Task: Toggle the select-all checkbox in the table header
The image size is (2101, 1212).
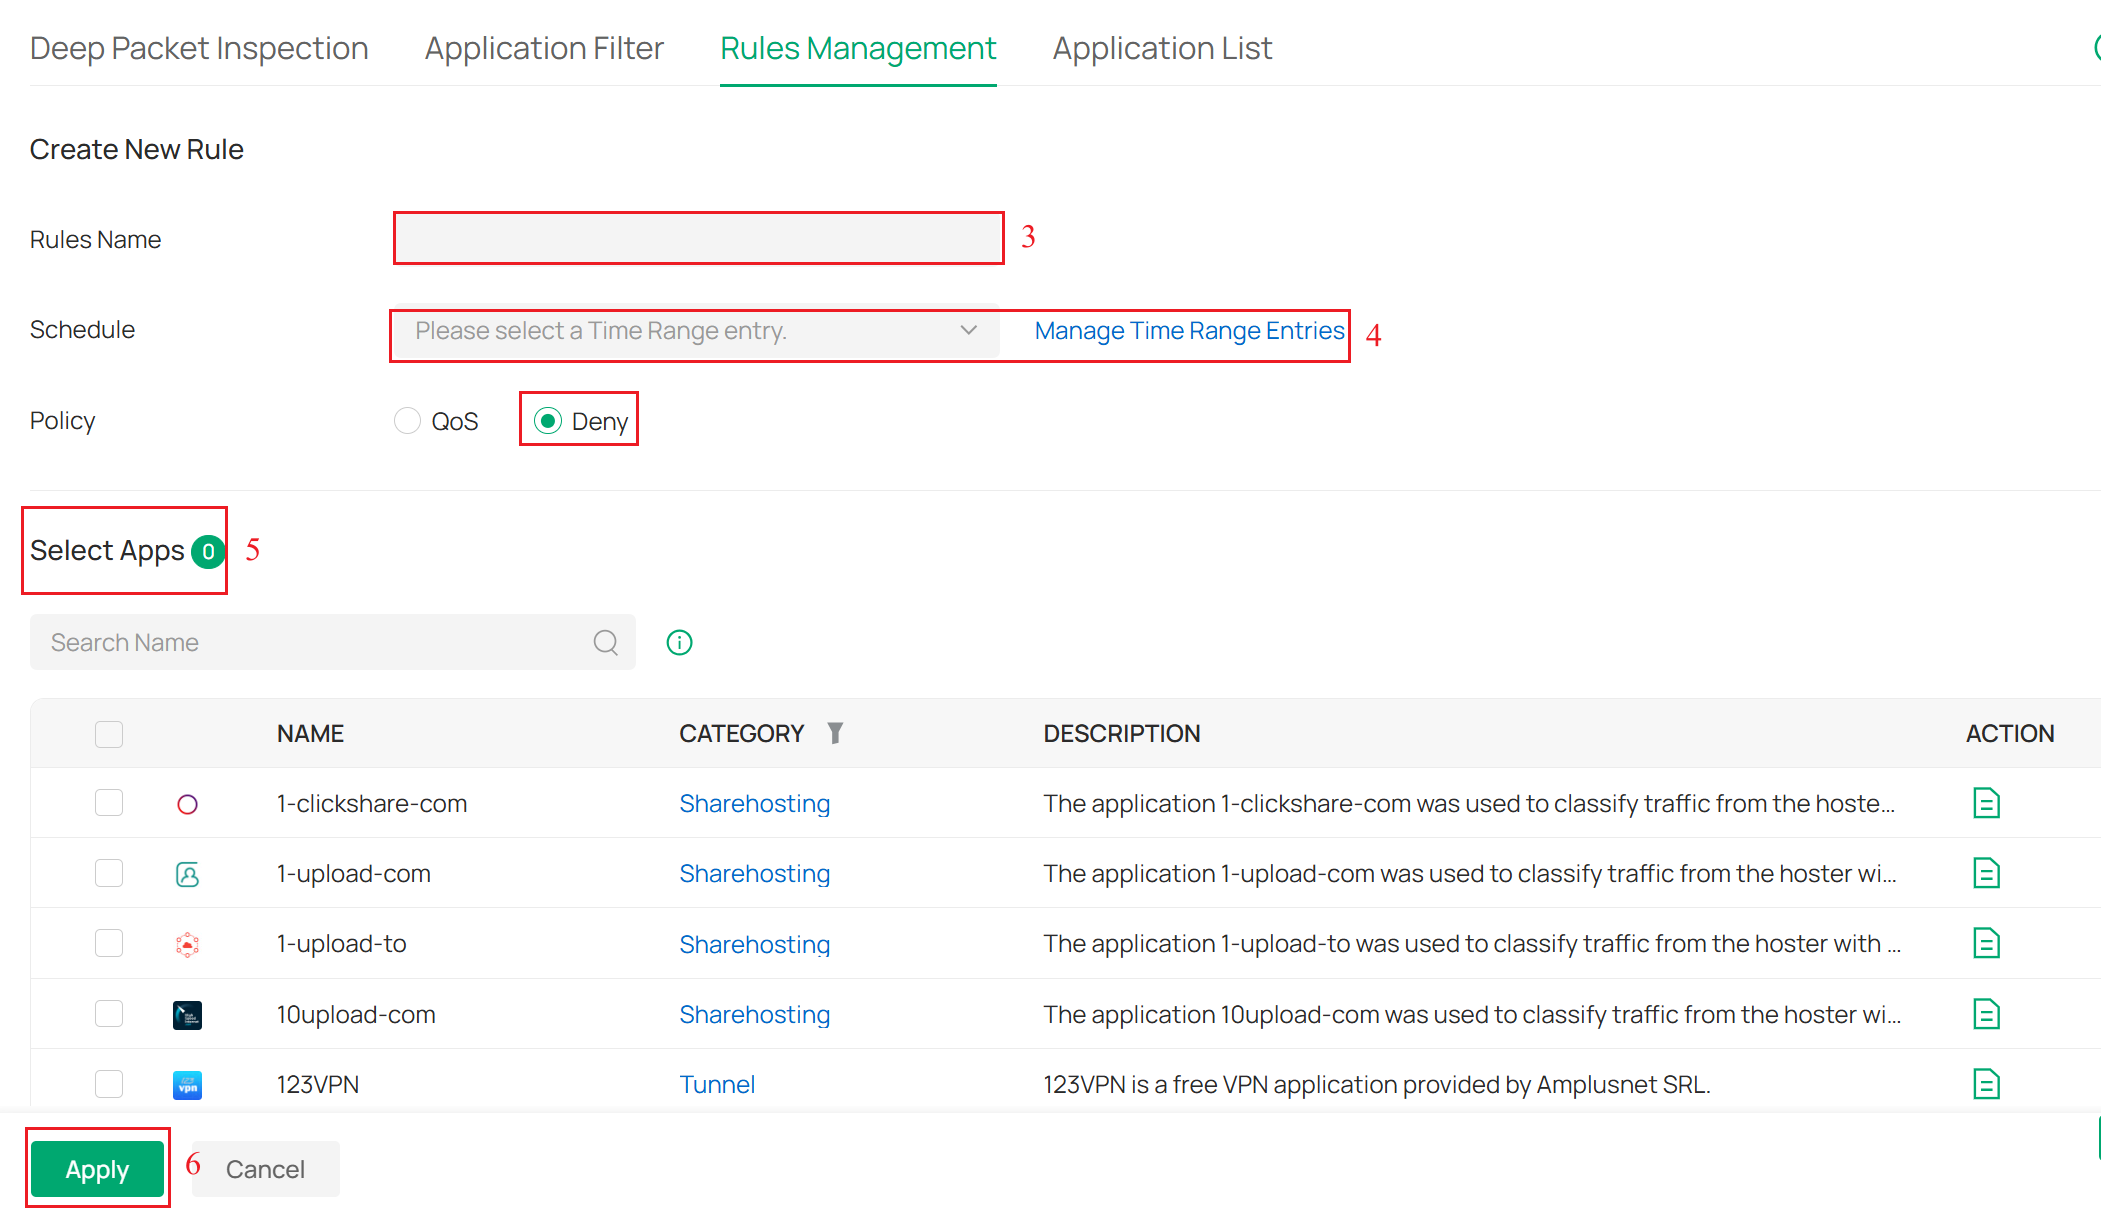Action: point(108,733)
